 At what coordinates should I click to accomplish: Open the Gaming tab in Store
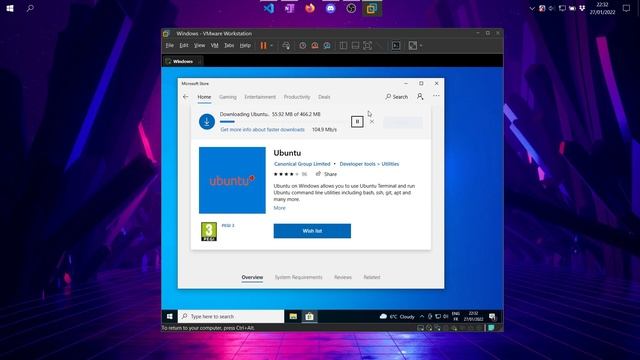(228, 97)
